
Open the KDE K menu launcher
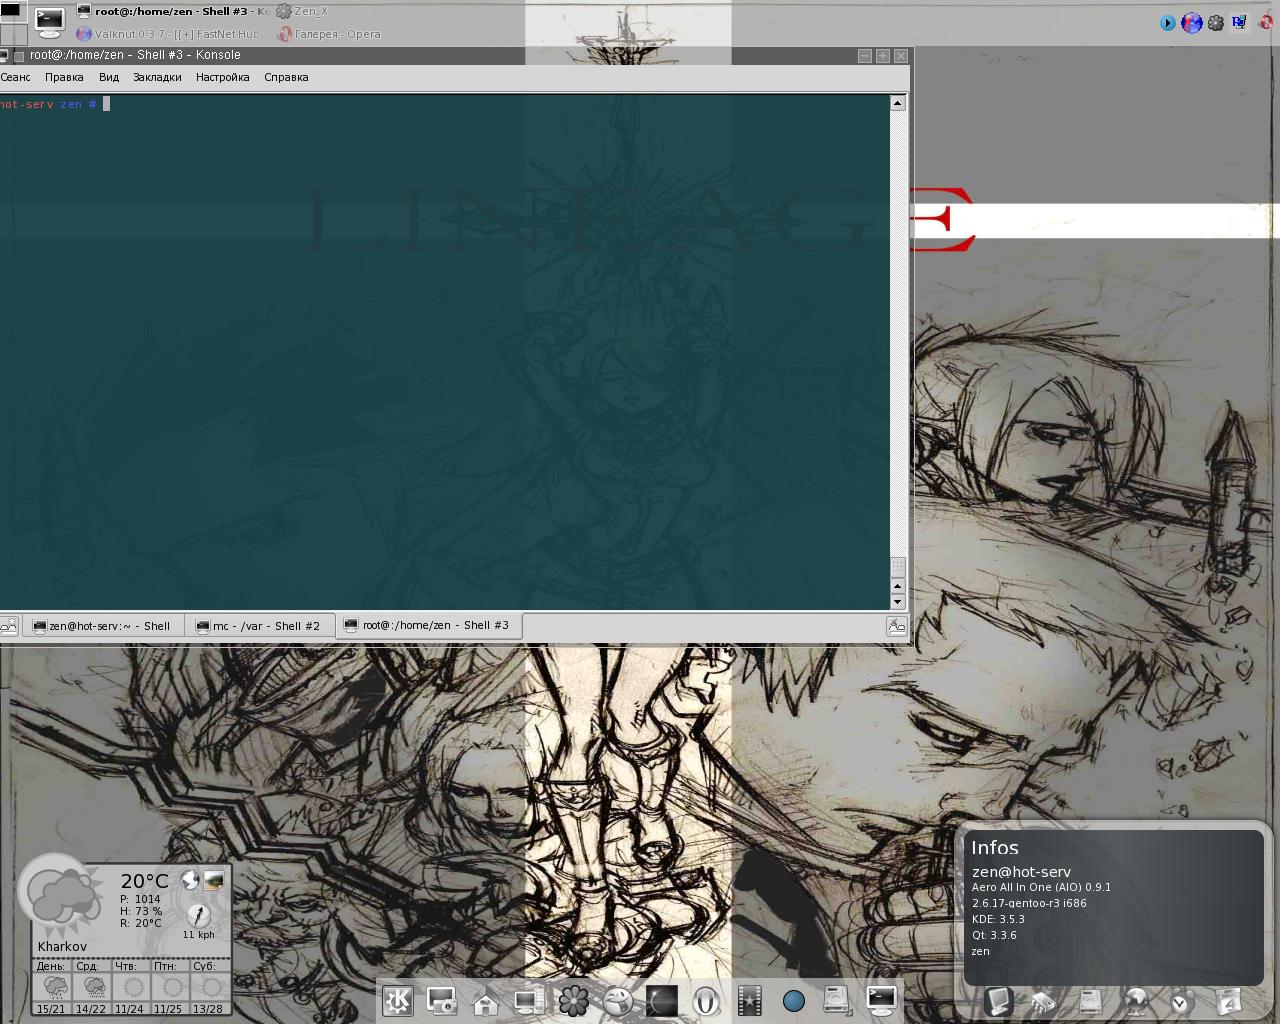pos(398,1000)
